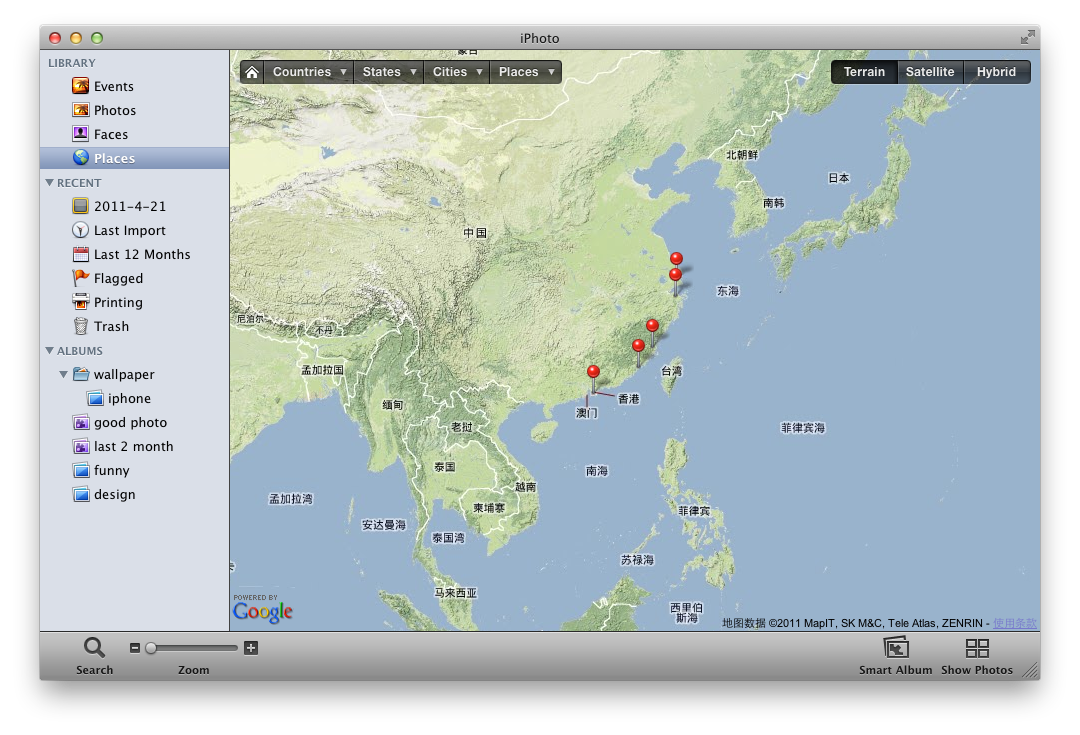Open the Faces icon in sidebar

(x=81, y=134)
